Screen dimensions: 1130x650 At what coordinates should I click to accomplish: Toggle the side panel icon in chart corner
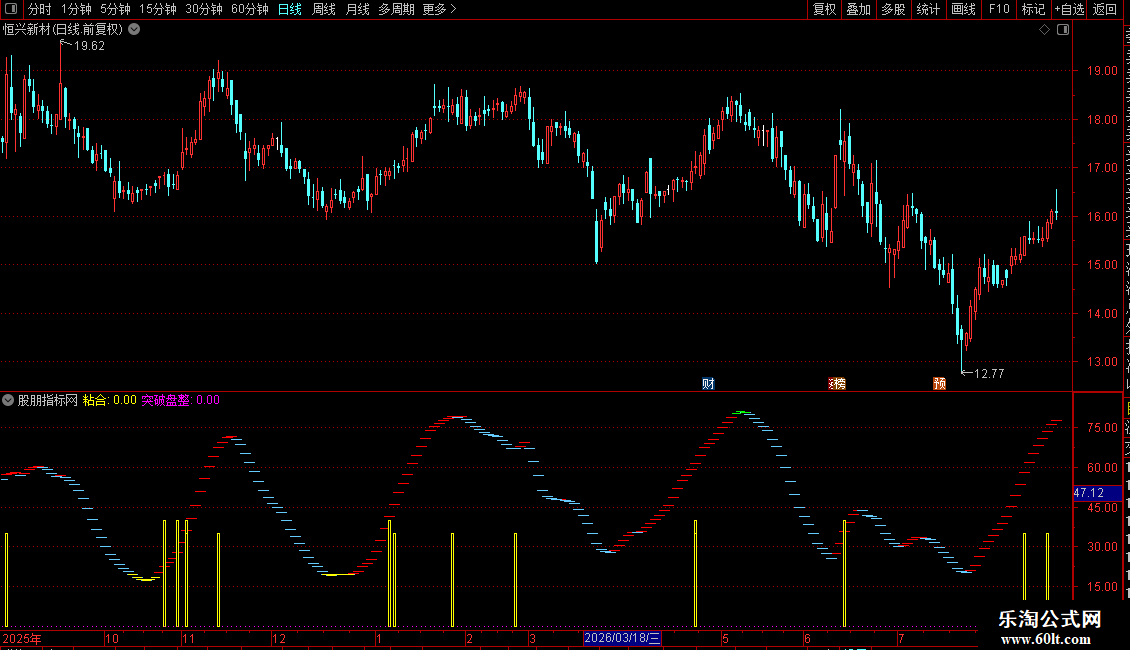(x=1063, y=30)
